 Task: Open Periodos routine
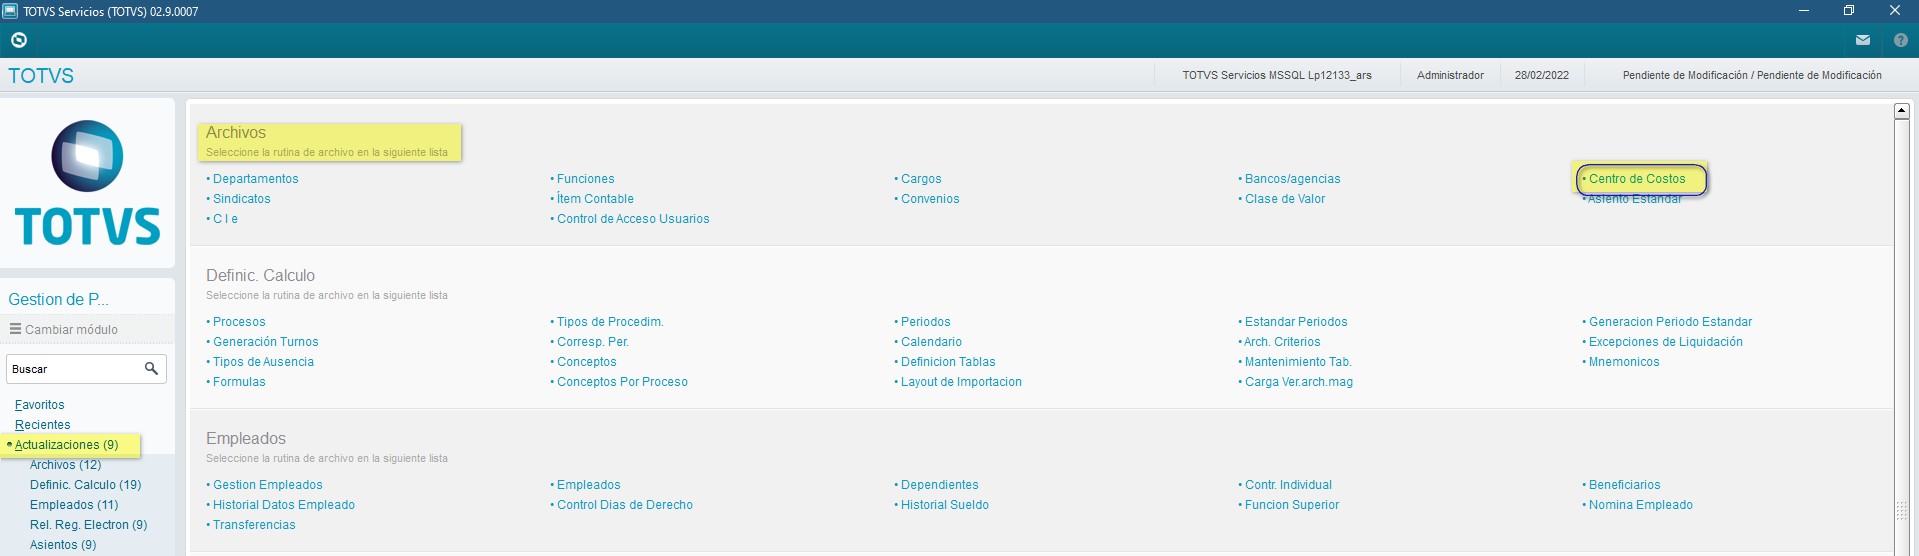coord(925,322)
